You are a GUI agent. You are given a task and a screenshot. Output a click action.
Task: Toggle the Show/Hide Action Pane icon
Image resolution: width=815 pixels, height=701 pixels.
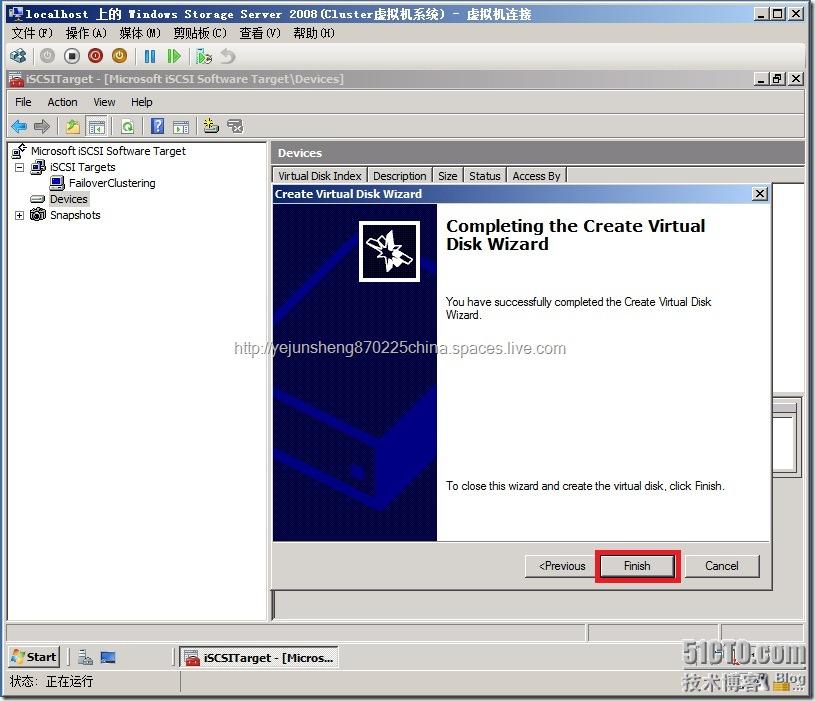181,126
